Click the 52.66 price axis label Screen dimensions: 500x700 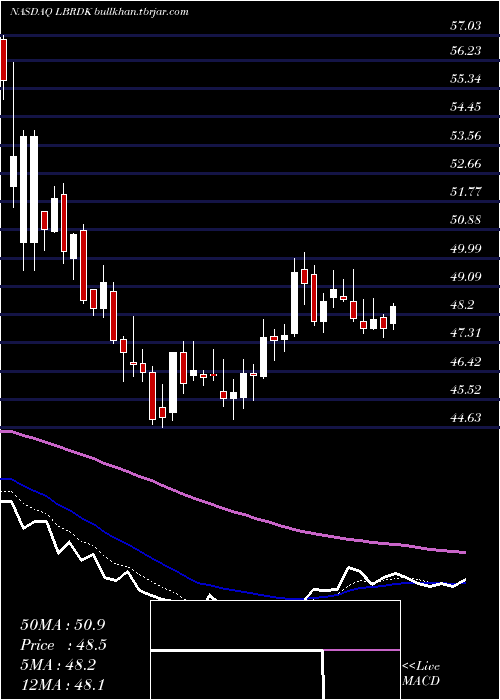(466, 164)
